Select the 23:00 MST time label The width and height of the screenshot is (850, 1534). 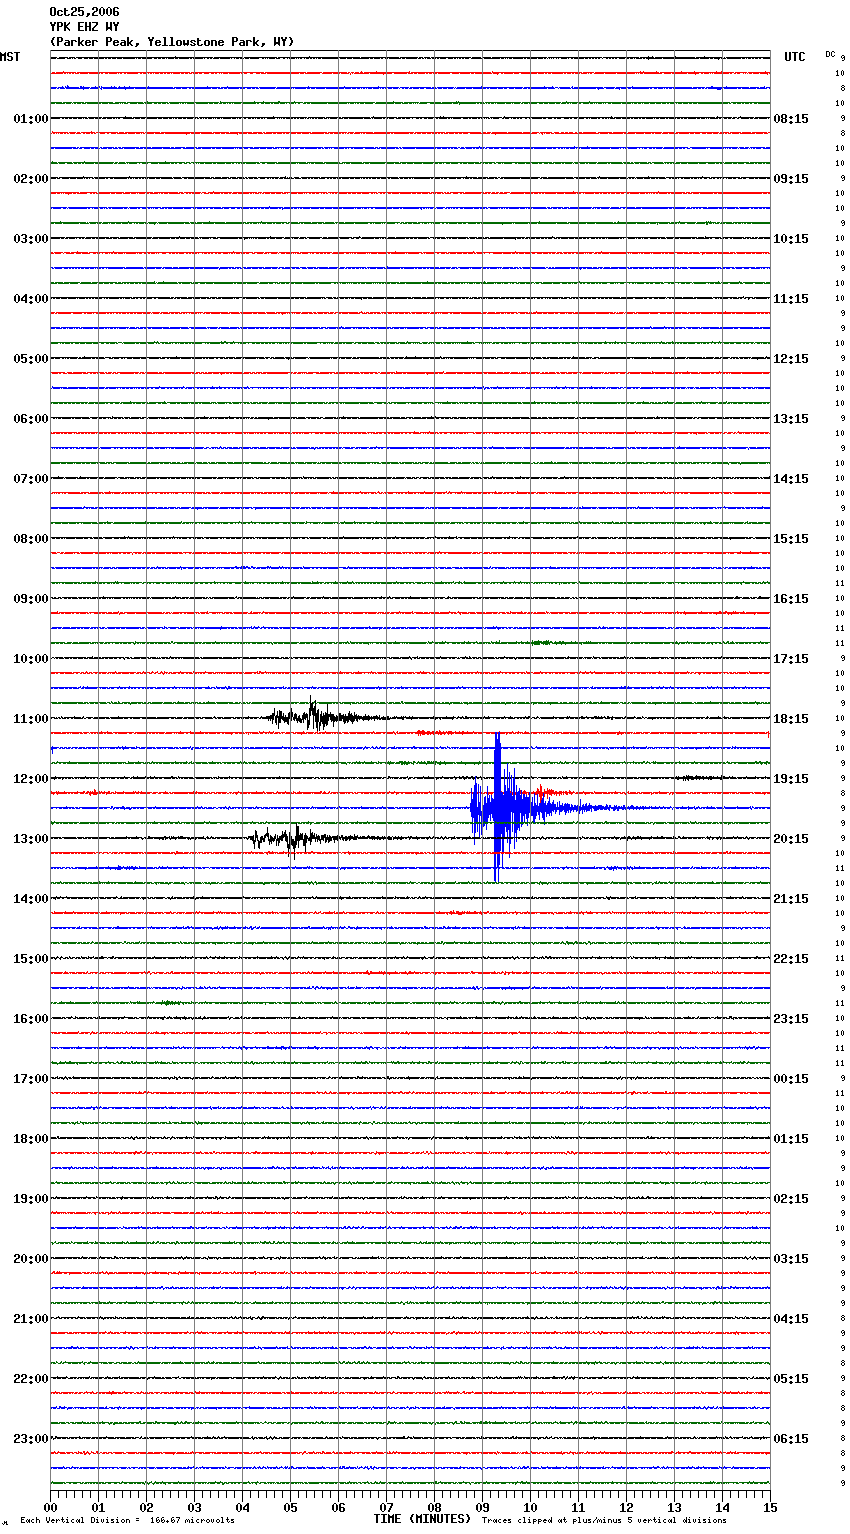click(x=31, y=1439)
